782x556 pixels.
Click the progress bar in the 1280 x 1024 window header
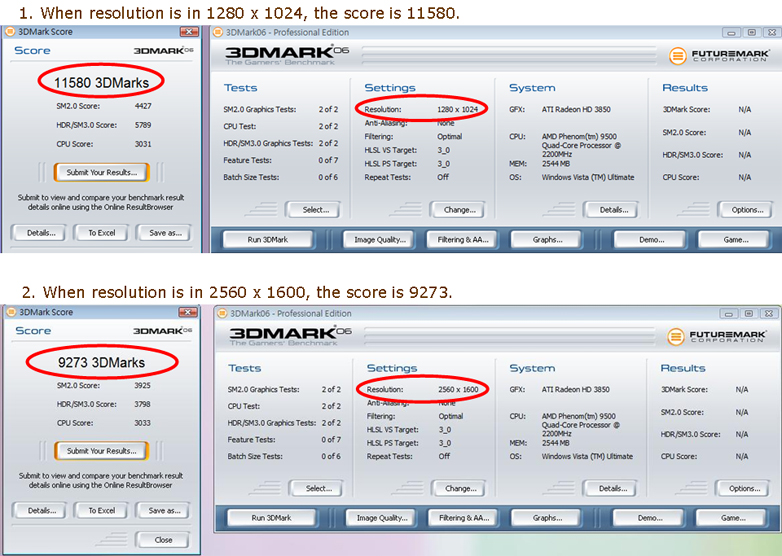[509, 56]
